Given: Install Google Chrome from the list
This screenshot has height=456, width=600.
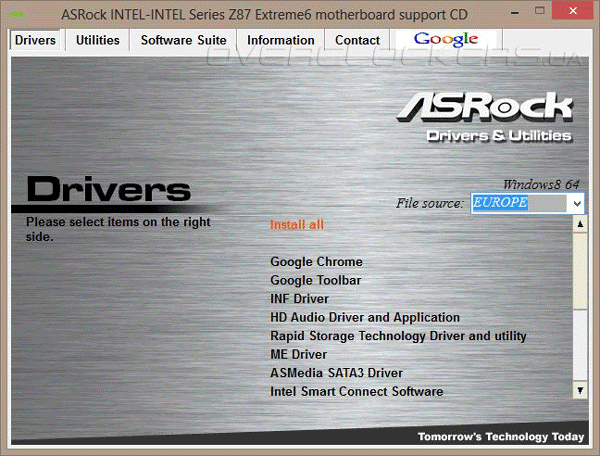Looking at the screenshot, I should tap(316, 262).
